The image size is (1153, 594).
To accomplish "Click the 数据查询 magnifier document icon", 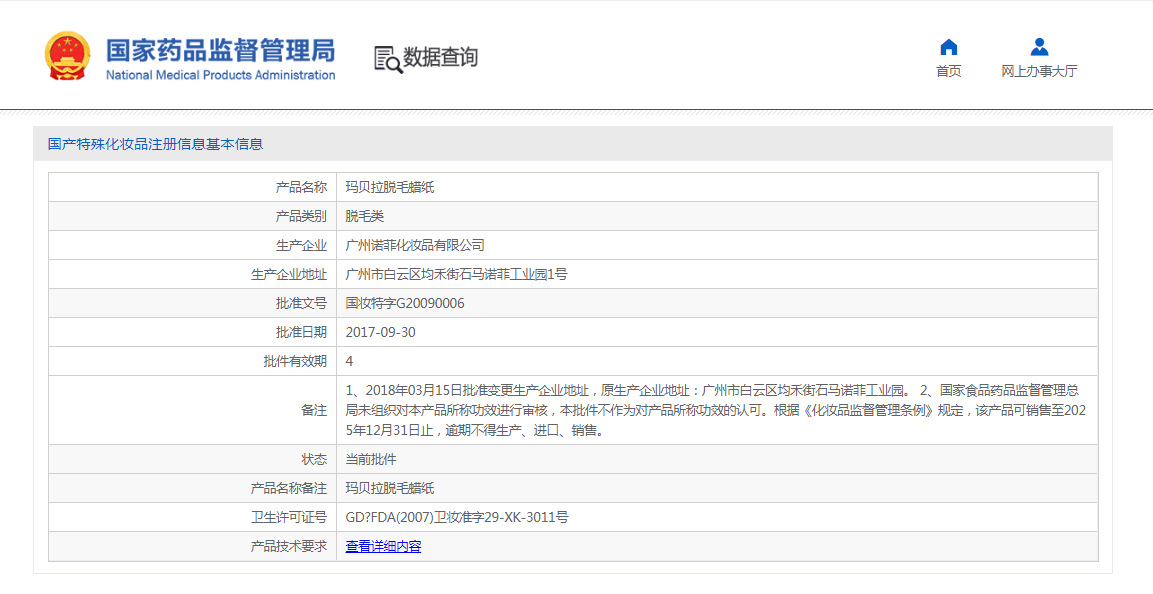I will pos(388,59).
